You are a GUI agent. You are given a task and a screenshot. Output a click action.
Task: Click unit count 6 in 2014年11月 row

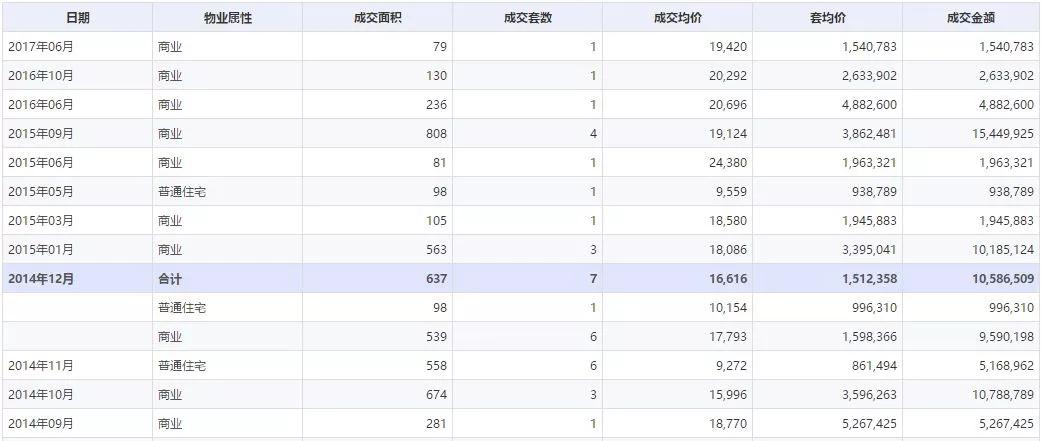click(593, 366)
